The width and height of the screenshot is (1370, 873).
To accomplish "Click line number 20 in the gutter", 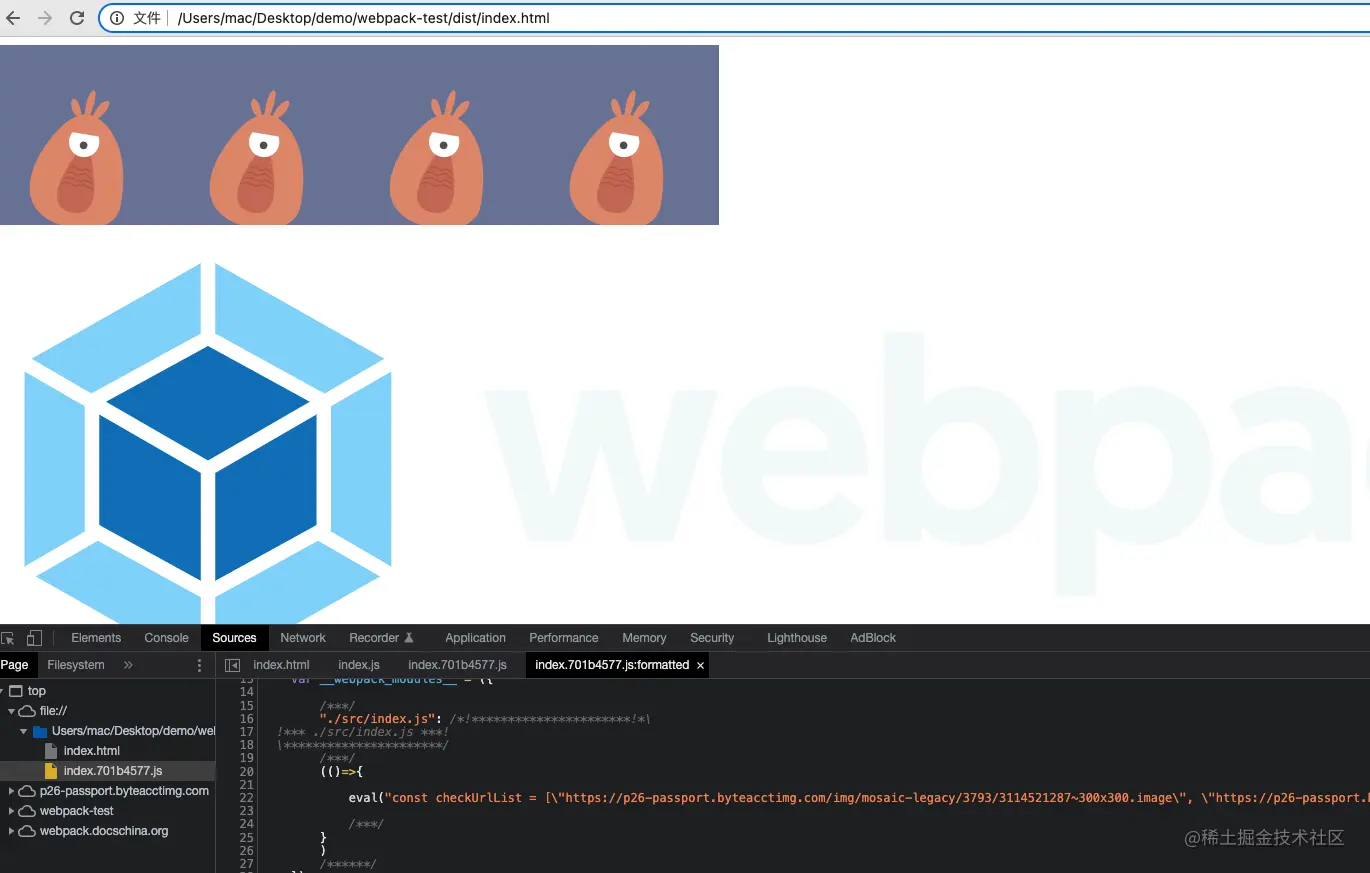I will [247, 772].
